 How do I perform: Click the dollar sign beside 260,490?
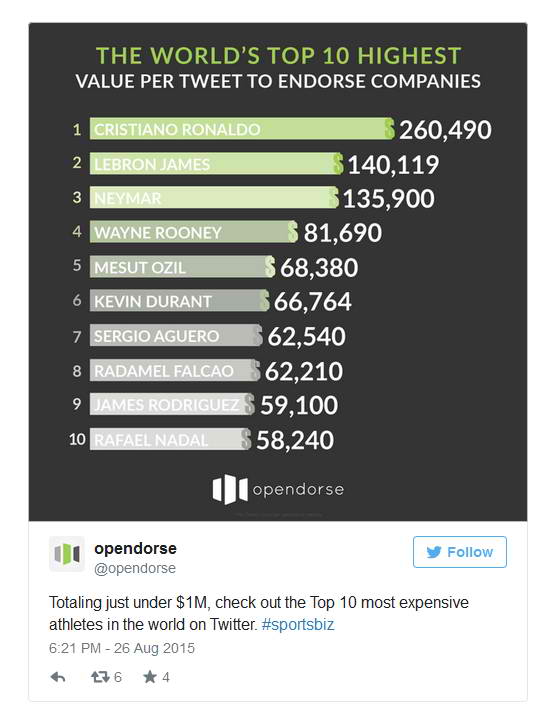tap(390, 129)
